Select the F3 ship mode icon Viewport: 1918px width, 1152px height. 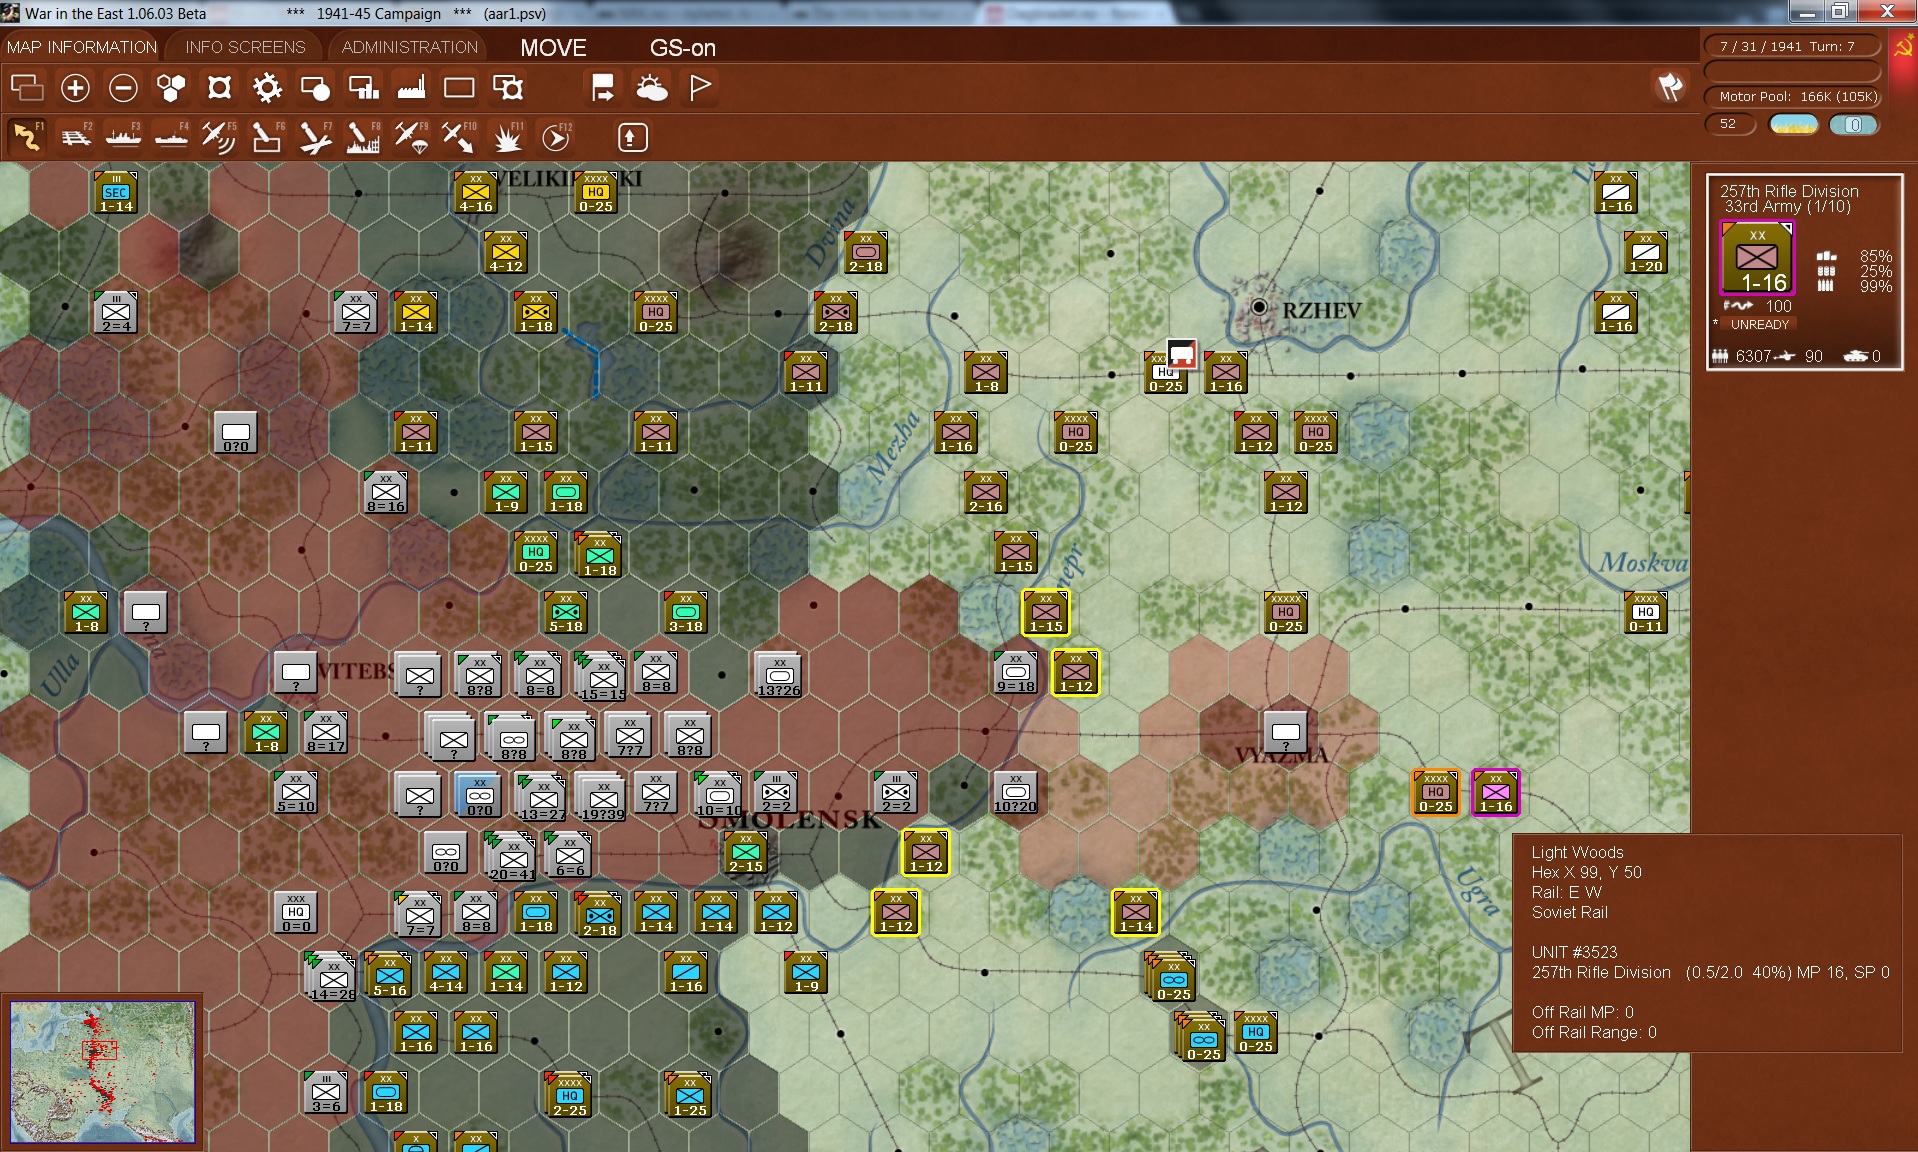point(124,137)
